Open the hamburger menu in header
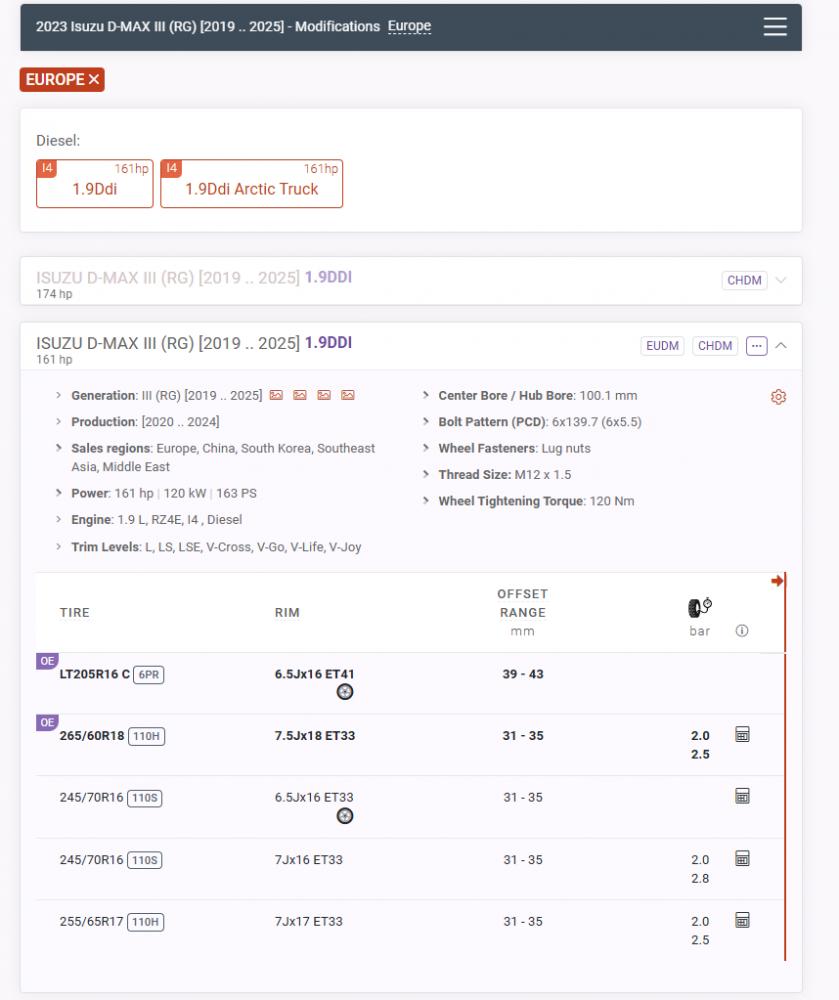 (x=775, y=27)
